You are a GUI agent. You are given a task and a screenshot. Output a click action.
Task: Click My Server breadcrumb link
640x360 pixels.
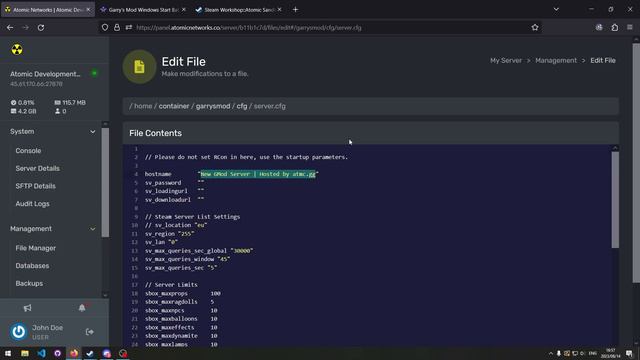[x=506, y=60]
